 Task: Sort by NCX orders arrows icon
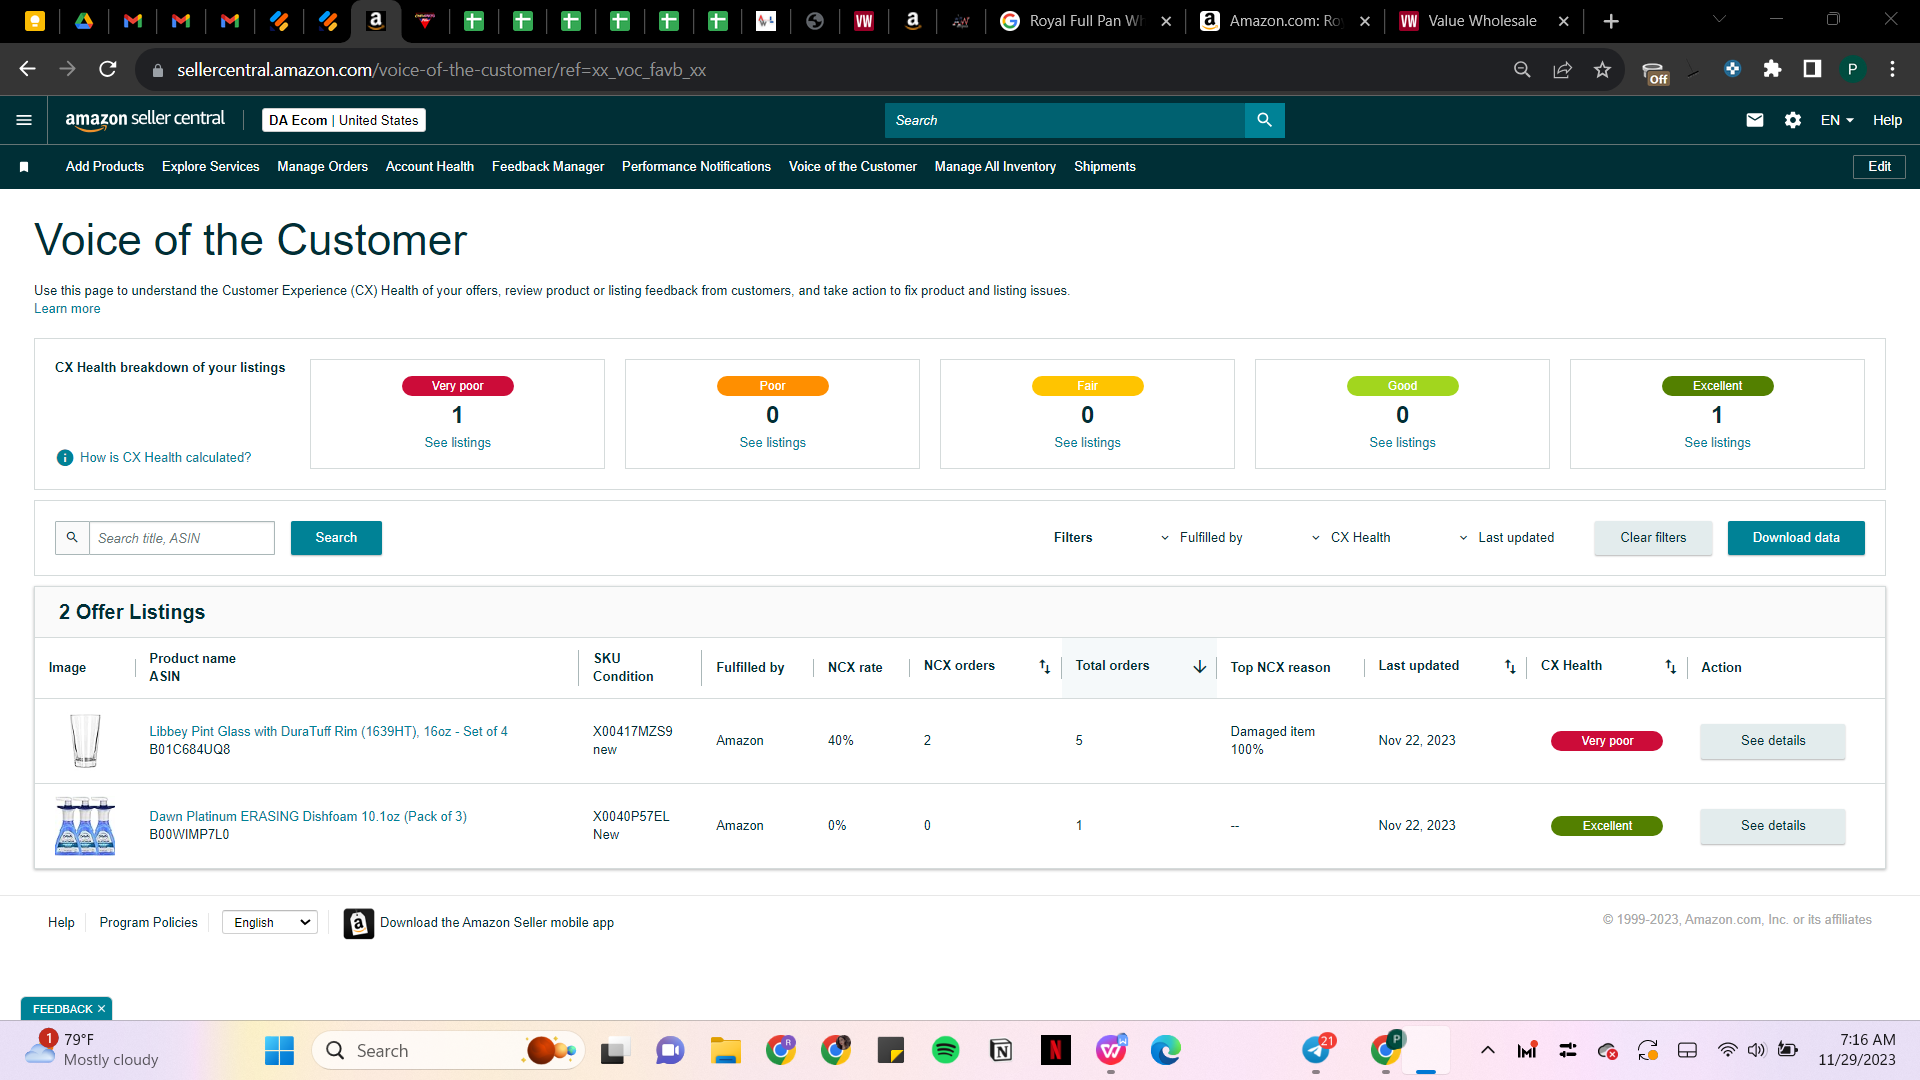pos(1044,667)
